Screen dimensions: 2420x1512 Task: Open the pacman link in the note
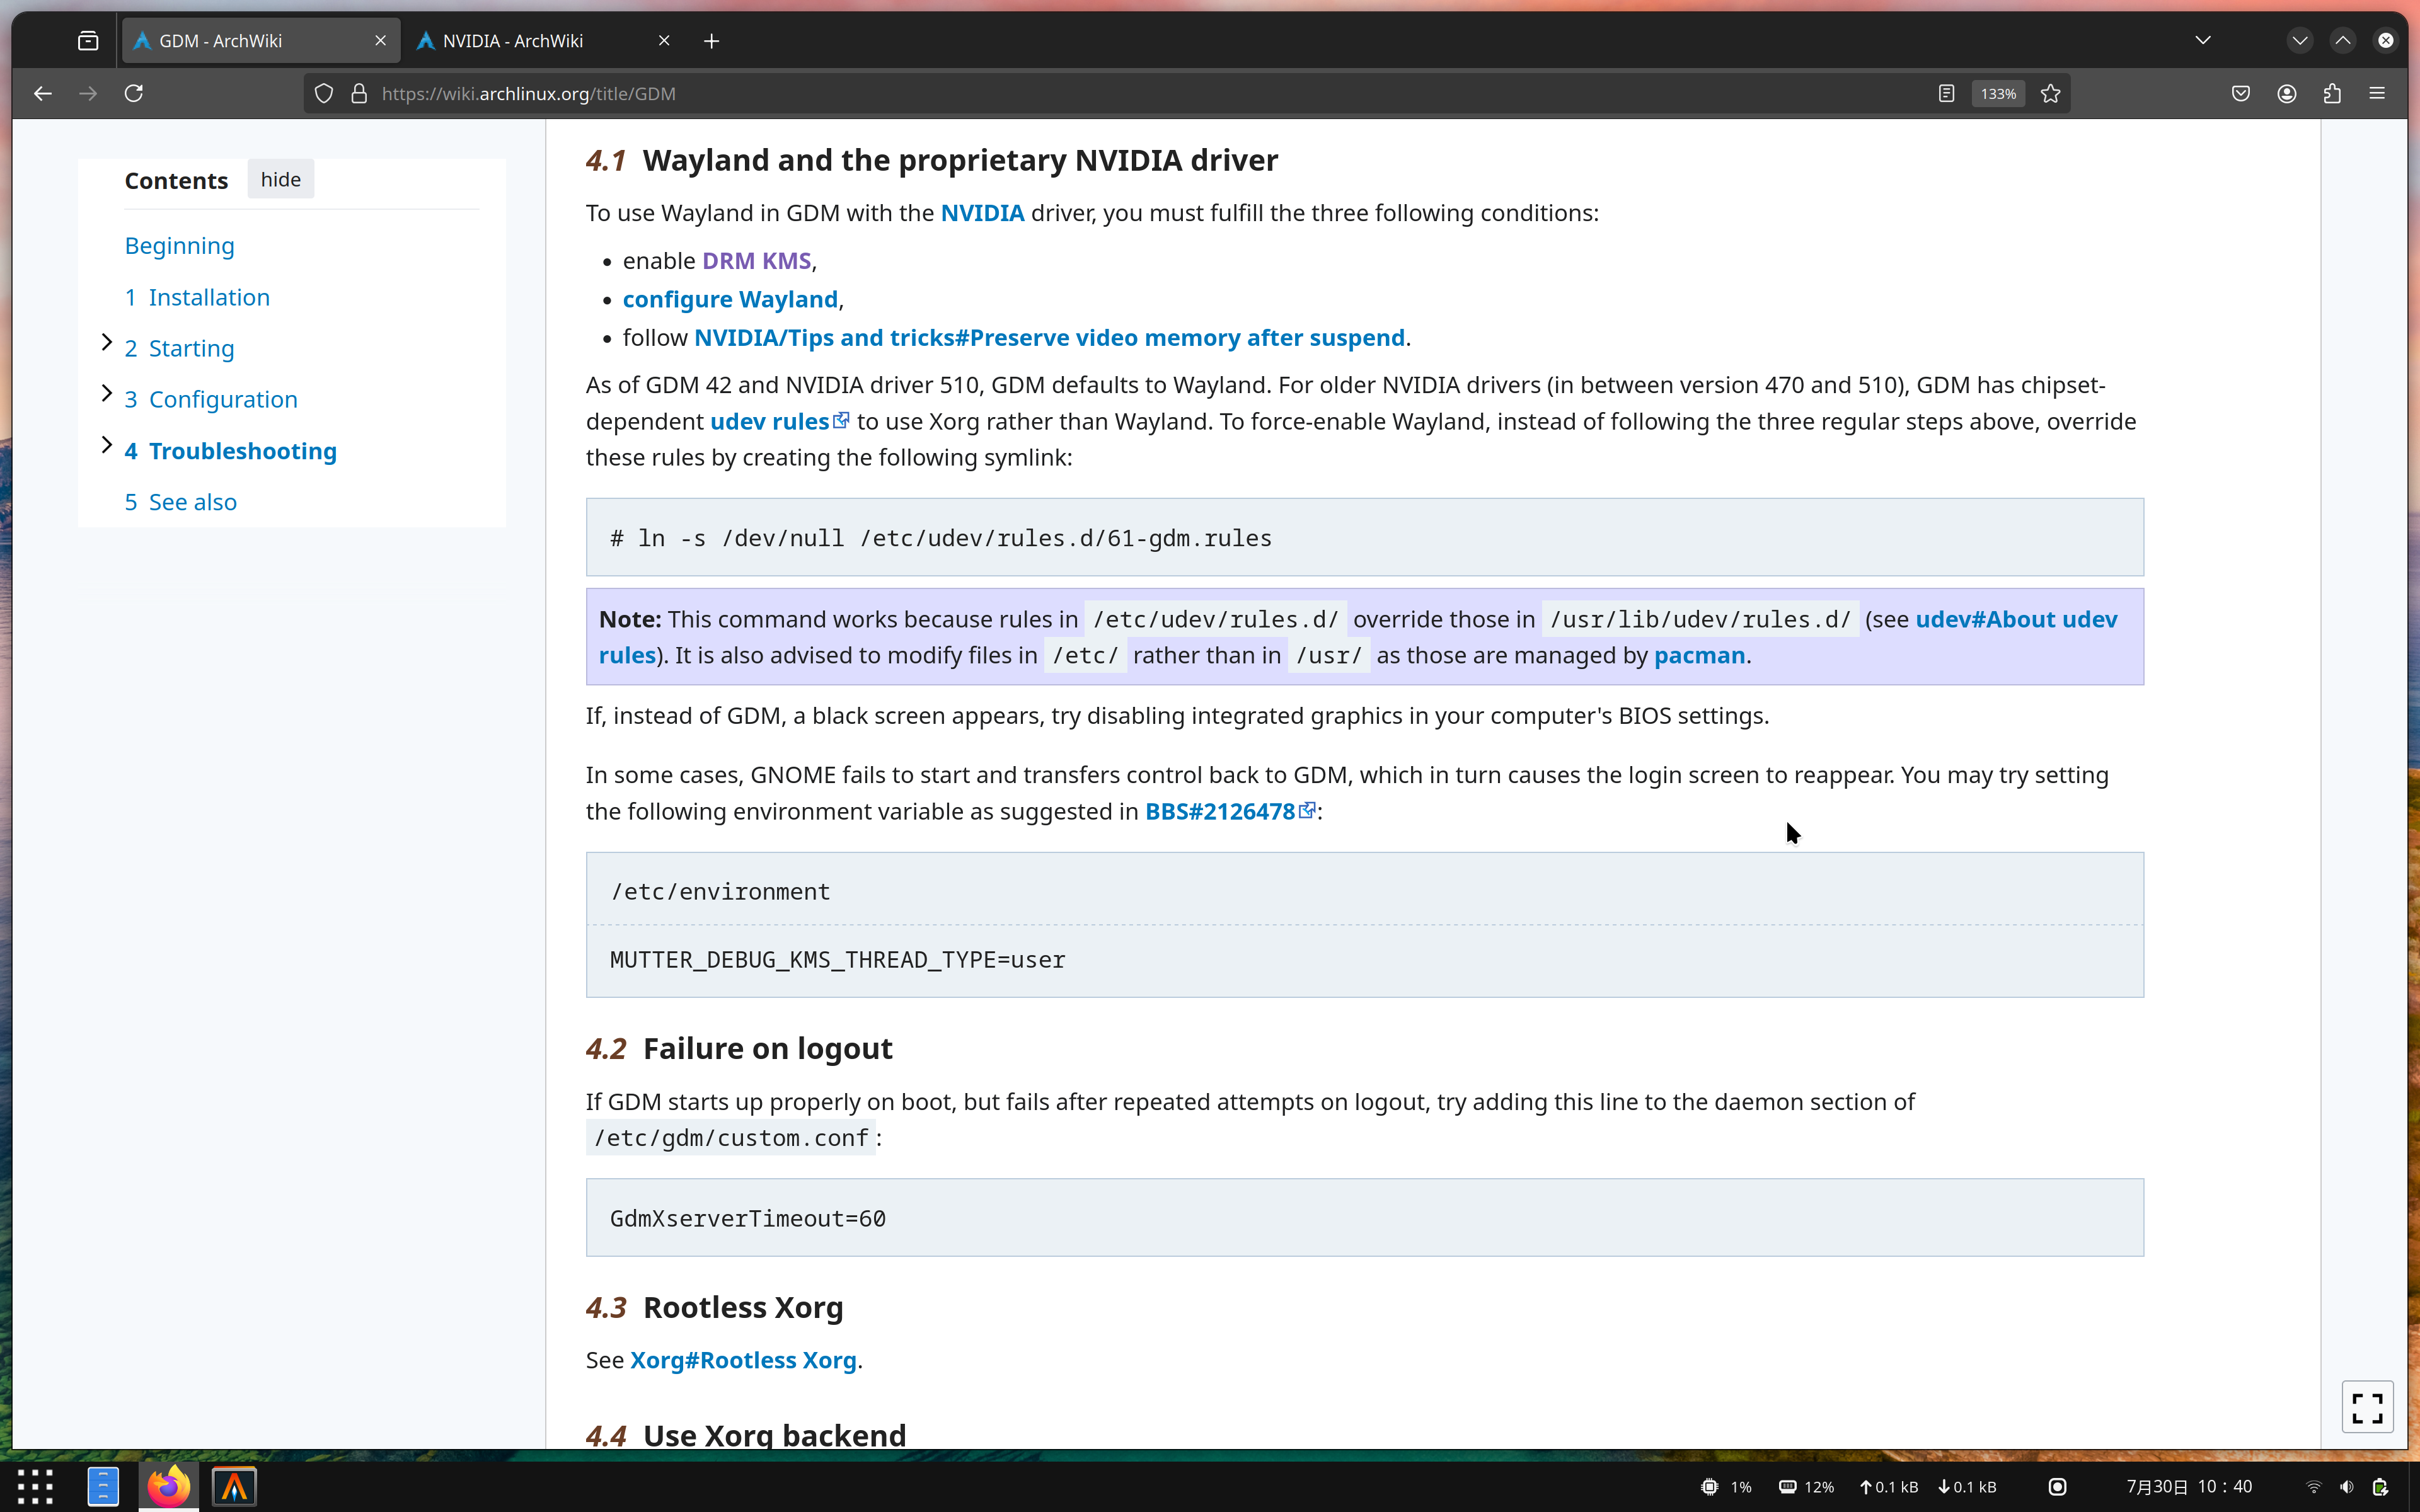(x=1699, y=656)
